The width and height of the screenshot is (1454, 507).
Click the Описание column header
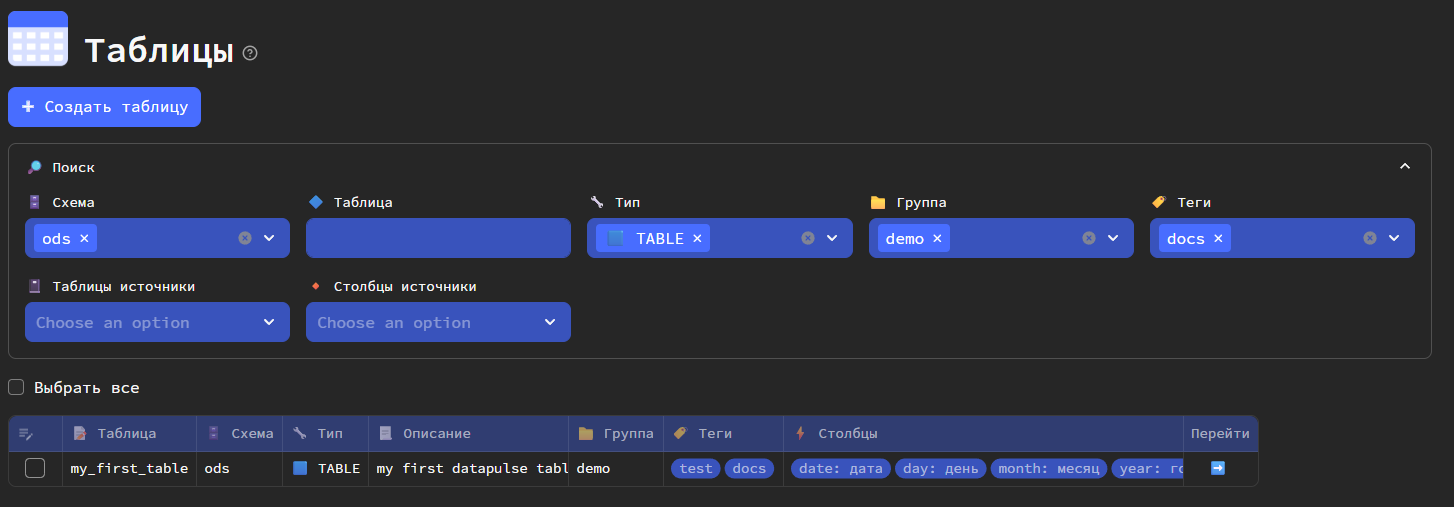coord(469,433)
